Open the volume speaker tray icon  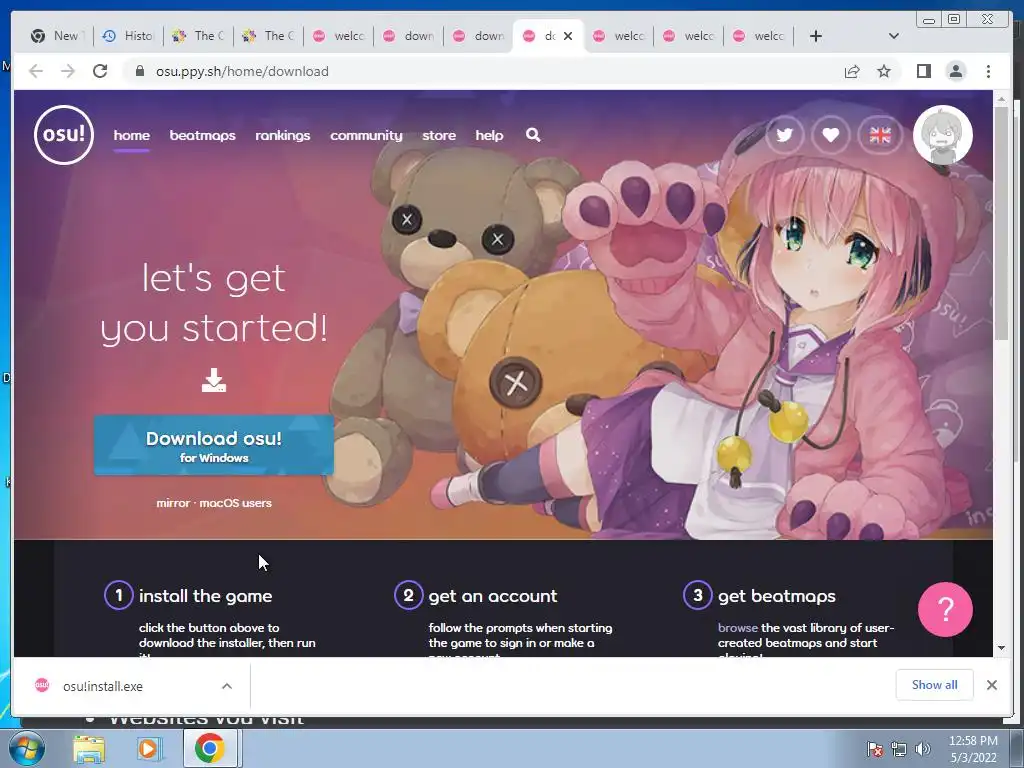922,749
